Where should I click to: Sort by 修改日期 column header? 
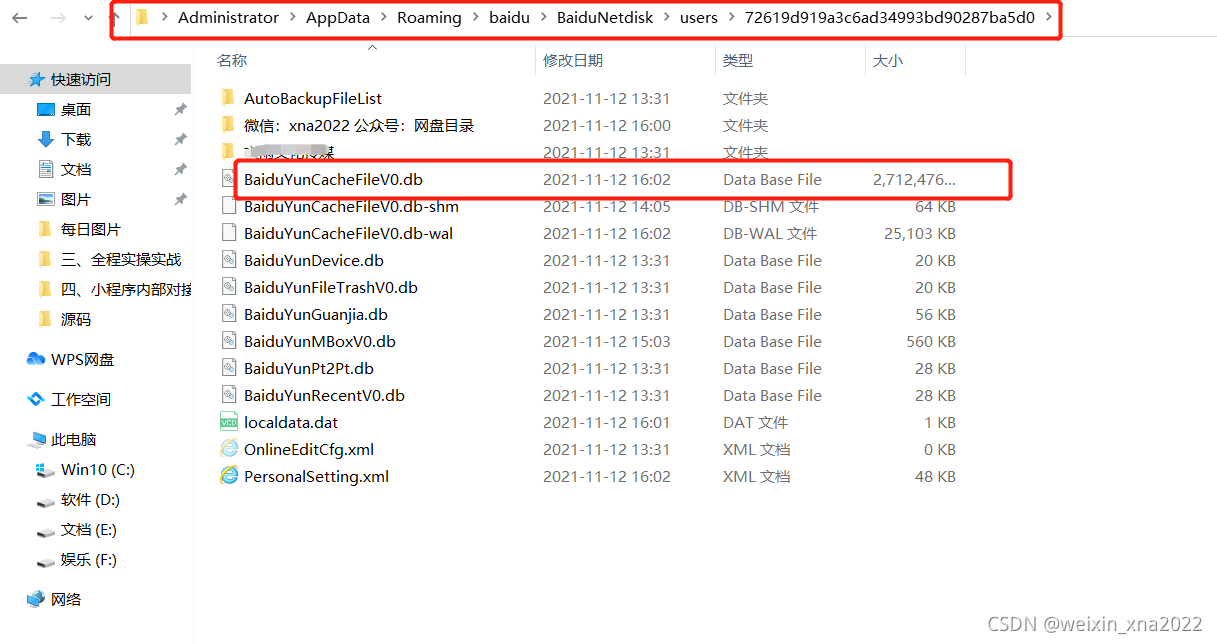[x=573, y=61]
